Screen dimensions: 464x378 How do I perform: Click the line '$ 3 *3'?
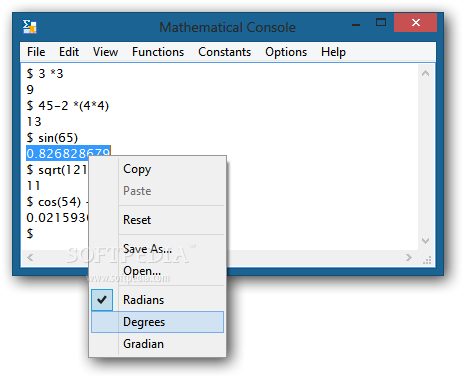(45, 74)
